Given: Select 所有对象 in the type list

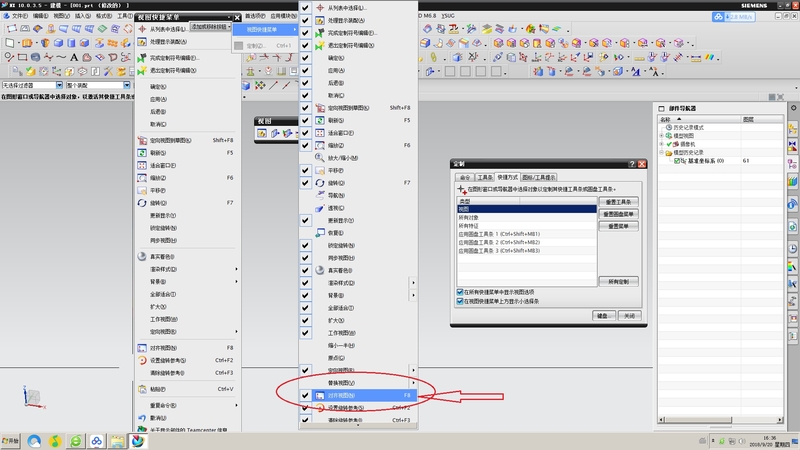Looking at the screenshot, I should 470,217.
